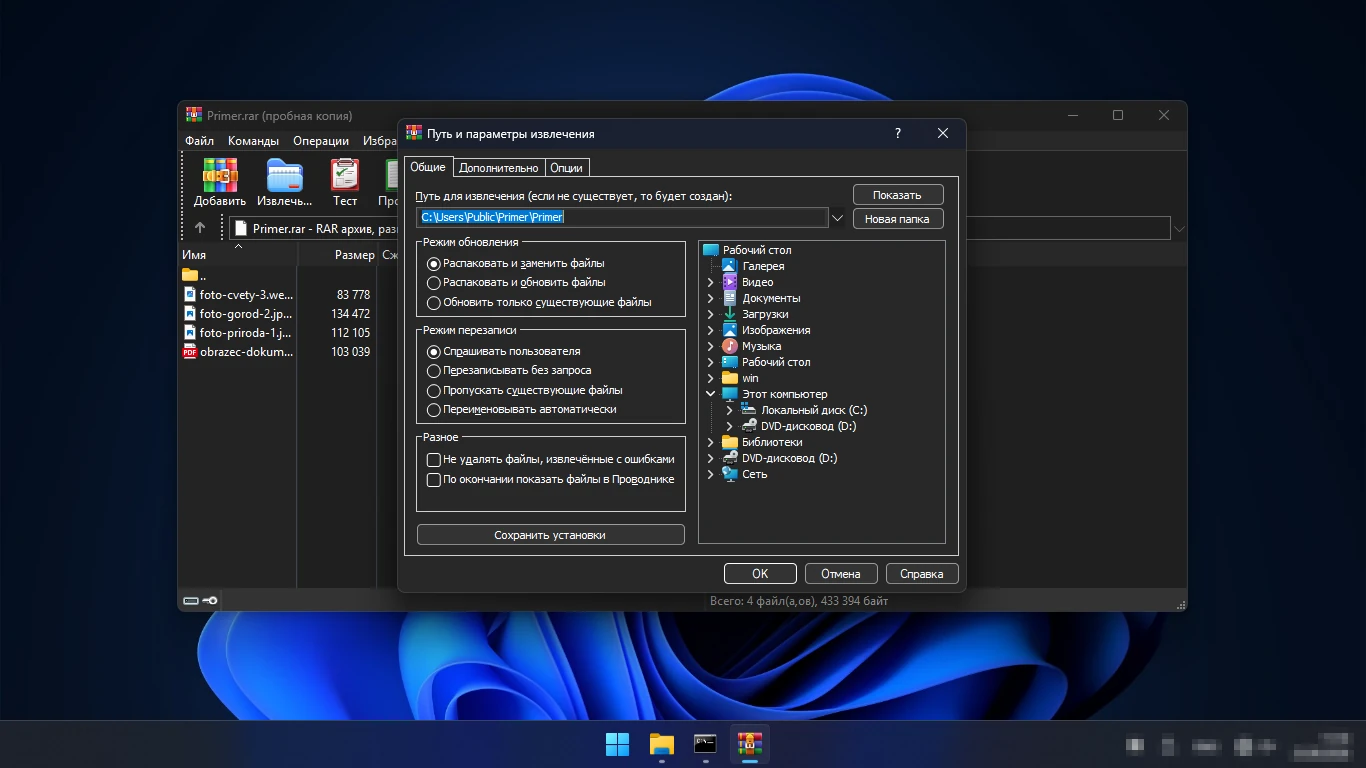Image resolution: width=1366 pixels, height=768 pixels.
Task: Select the obrazec-dokum PDF file icon
Action: [x=190, y=351]
